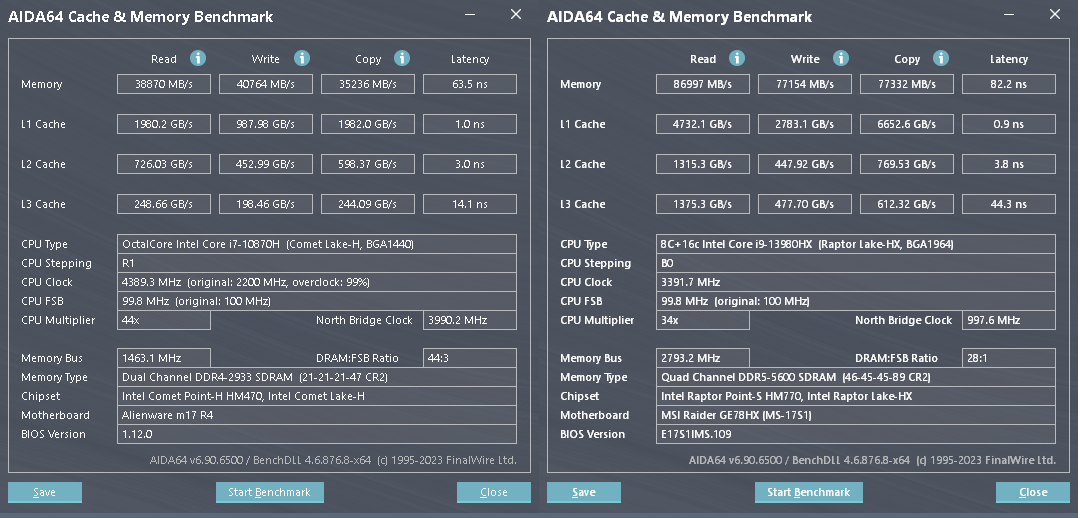This screenshot has width=1080, height=518.
Task: Close left AIDA64 window via title bar X
Action: [x=516, y=15]
